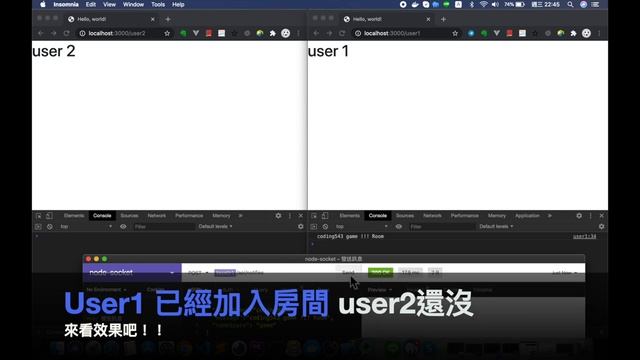Open Network tab in user1 DevTools
The height and width of the screenshot is (360, 640).
pos(432,216)
